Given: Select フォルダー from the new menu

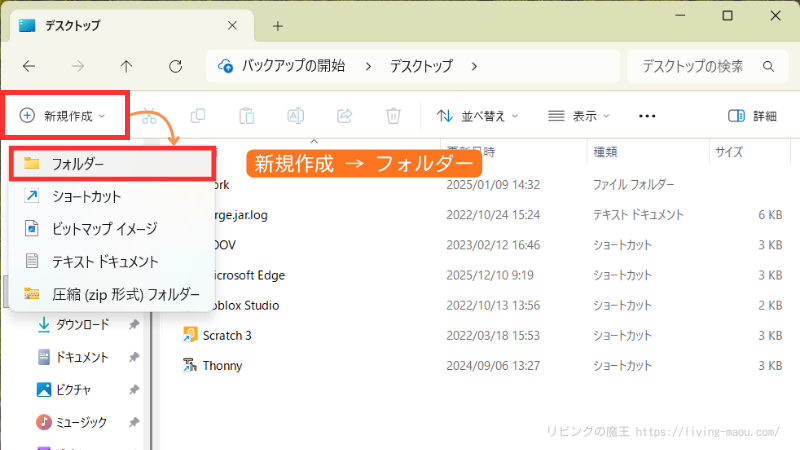Looking at the screenshot, I should pyautogui.click(x=110, y=163).
